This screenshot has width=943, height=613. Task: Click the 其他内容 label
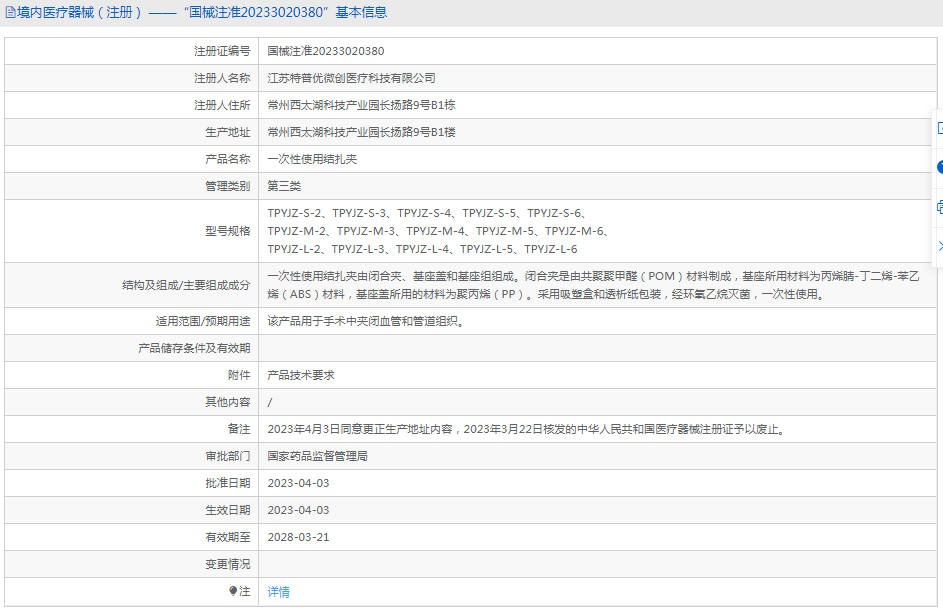pos(227,402)
